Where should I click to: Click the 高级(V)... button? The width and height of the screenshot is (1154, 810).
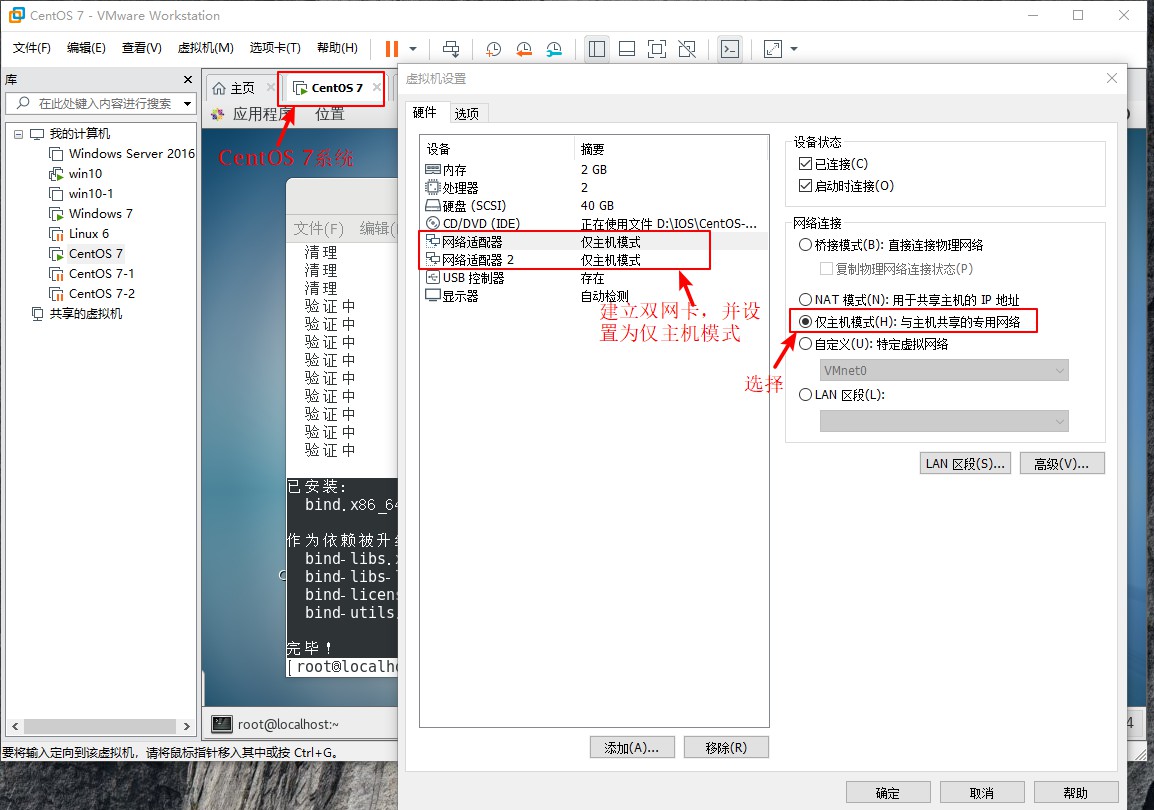pos(1061,463)
